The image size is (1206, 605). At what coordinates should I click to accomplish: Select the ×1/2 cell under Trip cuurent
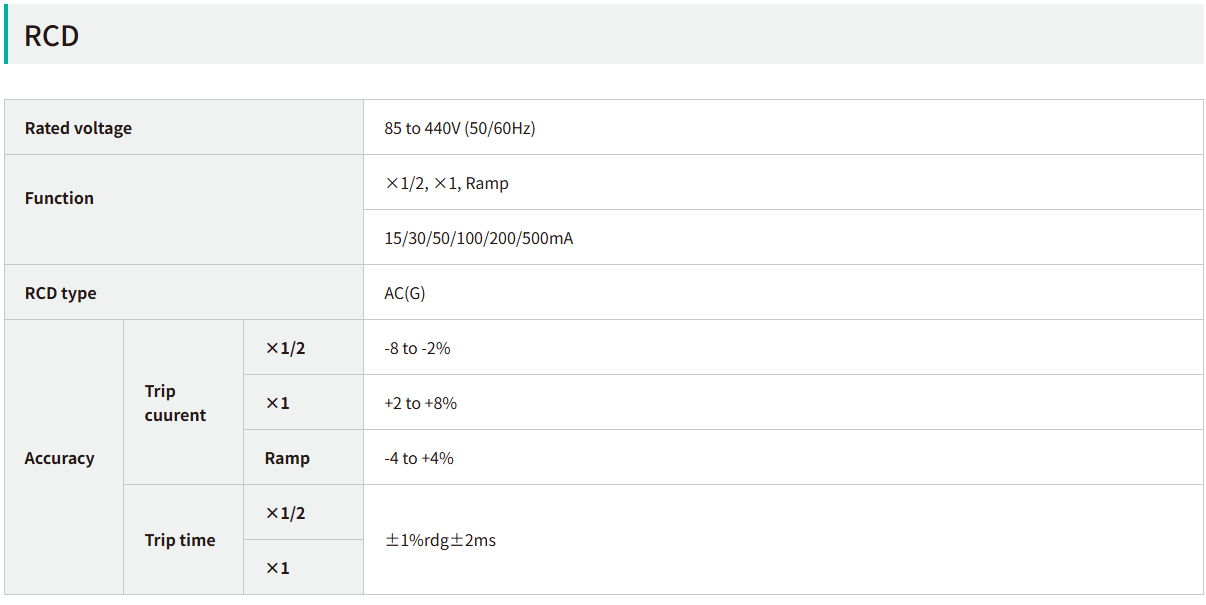[x=285, y=348]
